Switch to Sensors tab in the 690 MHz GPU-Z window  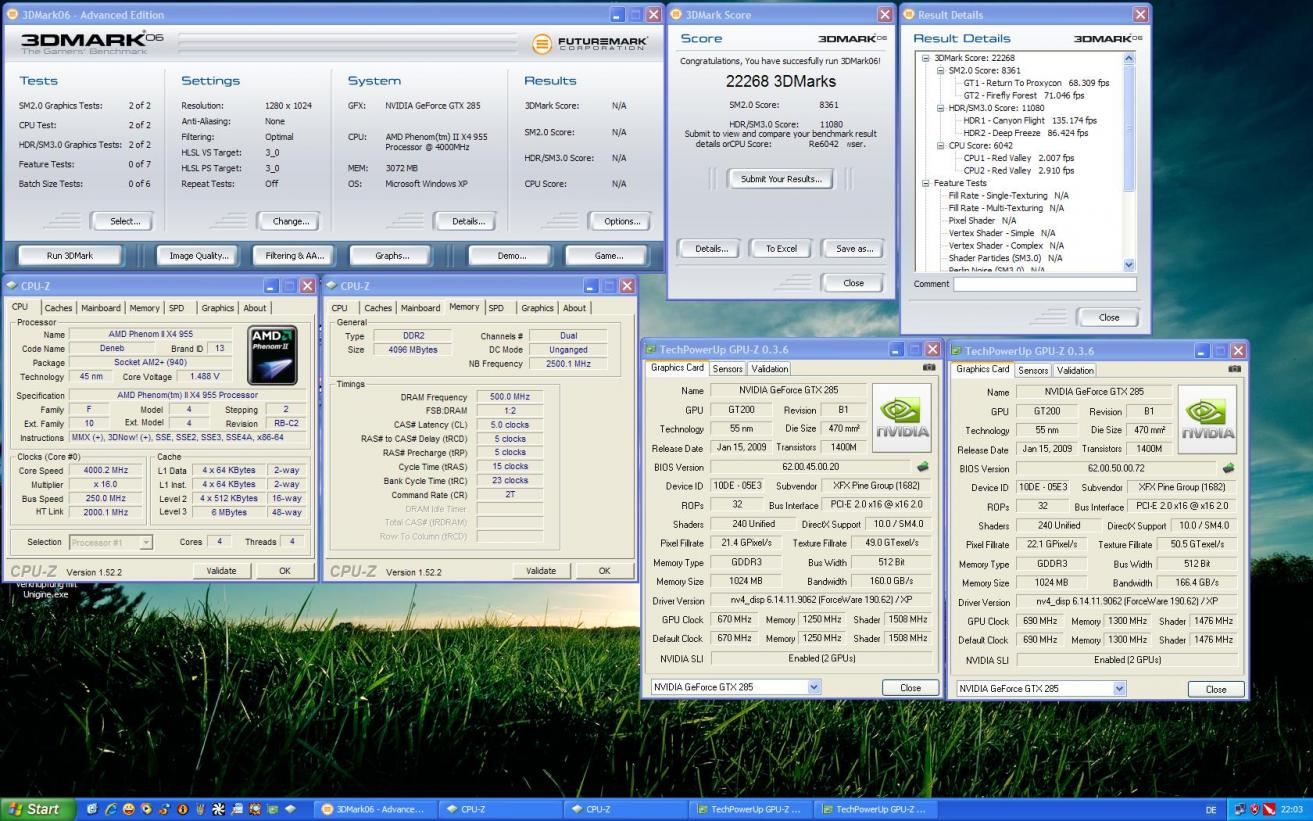(1033, 370)
